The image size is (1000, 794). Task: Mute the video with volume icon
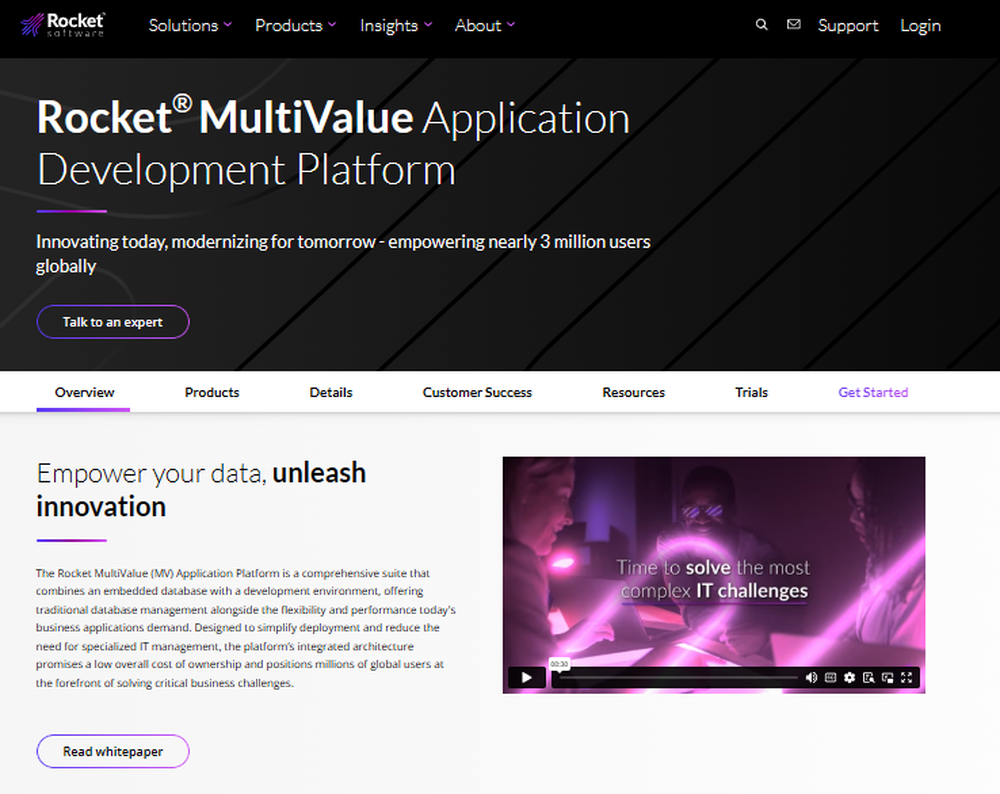[811, 677]
